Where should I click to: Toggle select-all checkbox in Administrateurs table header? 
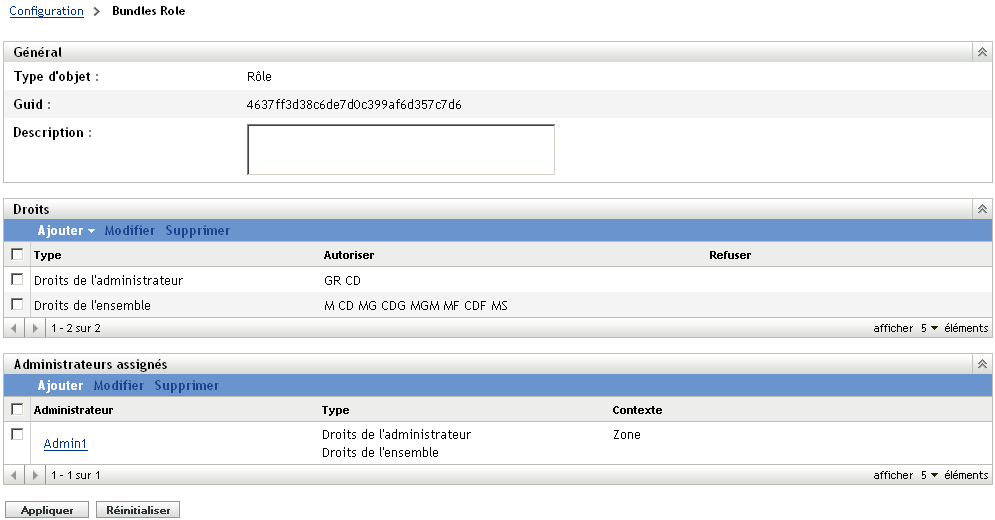[x=17, y=409]
